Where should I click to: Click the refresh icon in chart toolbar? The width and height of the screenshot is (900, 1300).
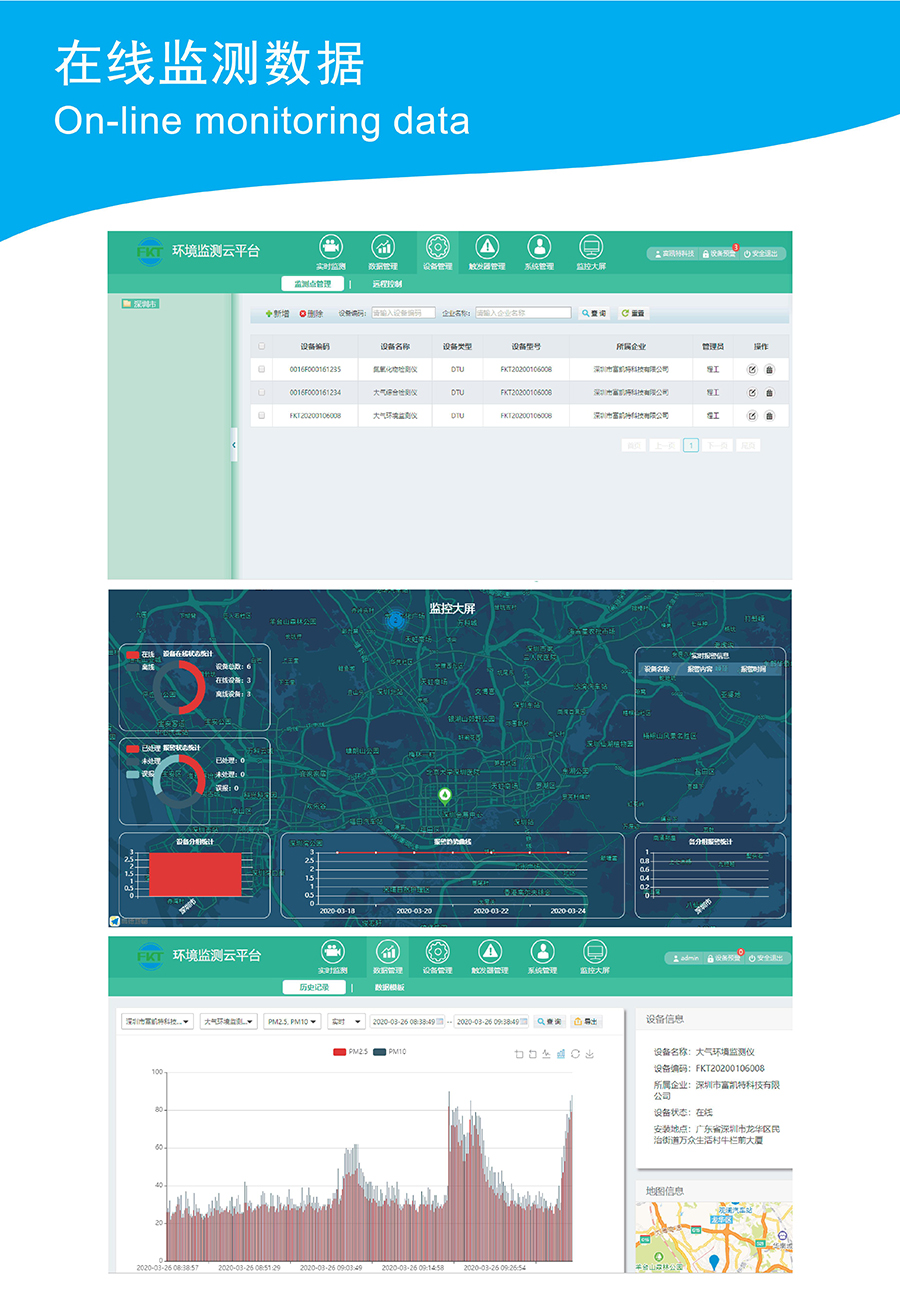[x=576, y=1054]
